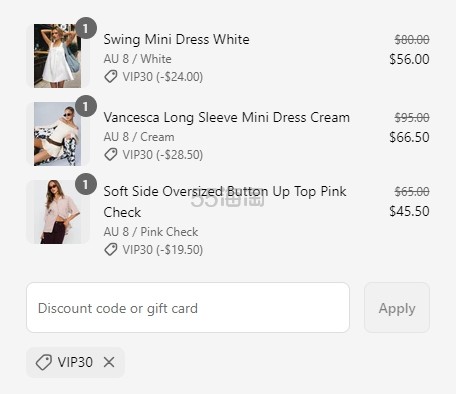Click Soft Side Oversized Button Up Top title
The image size is (456, 394).
coord(225,202)
